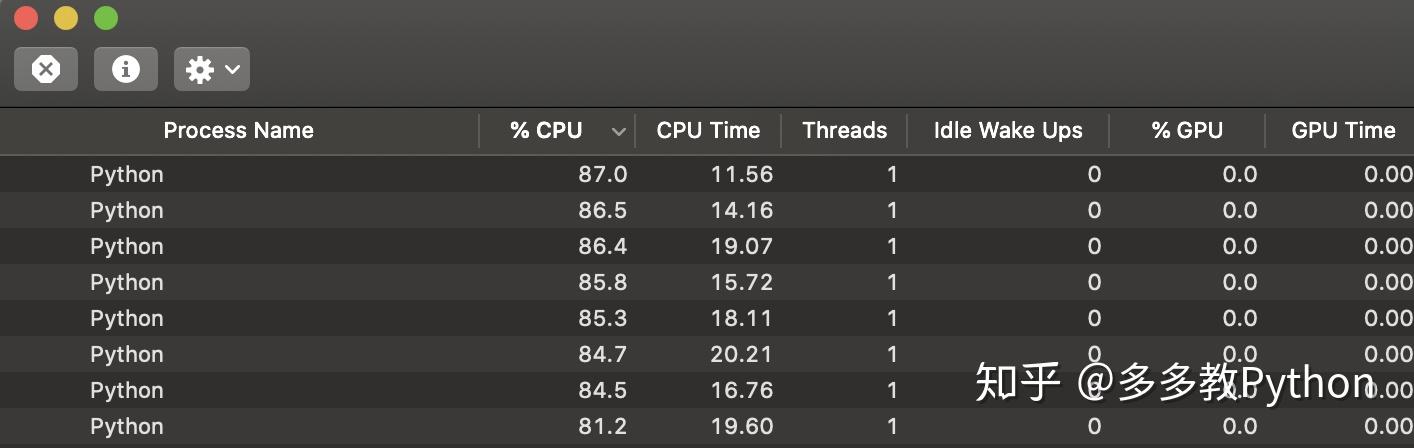
Task: Sort by GPU Time column header
Action: pyautogui.click(x=1342, y=130)
